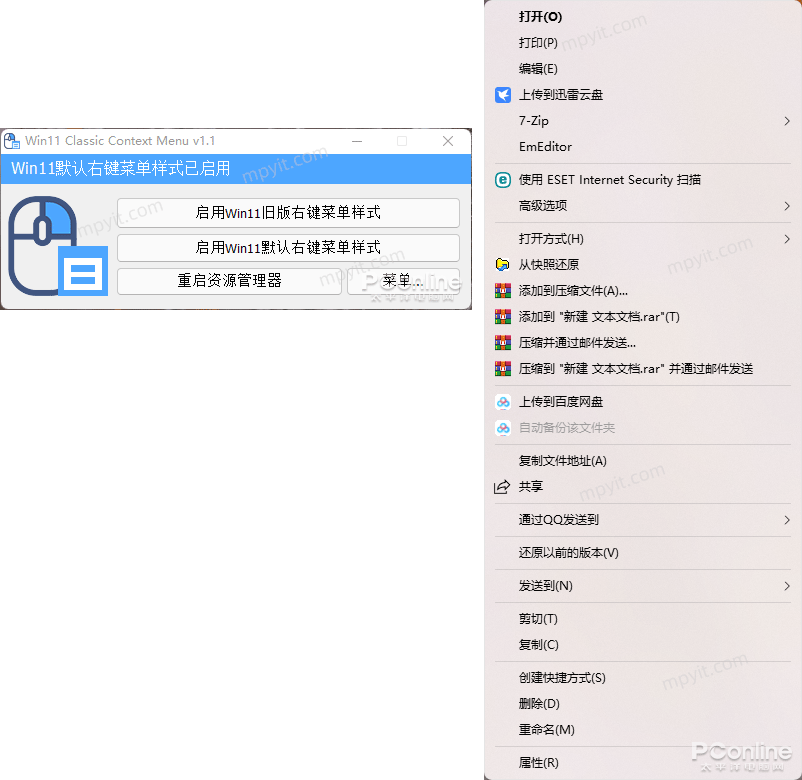Viewport: 802px width, 780px height.
Task: Minimize the Win11 Classic Context Menu window
Action: (x=357, y=141)
